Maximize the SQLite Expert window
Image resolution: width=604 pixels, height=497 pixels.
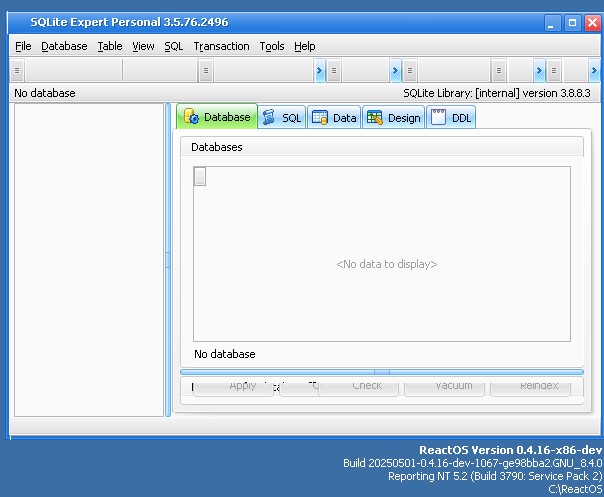(572, 23)
